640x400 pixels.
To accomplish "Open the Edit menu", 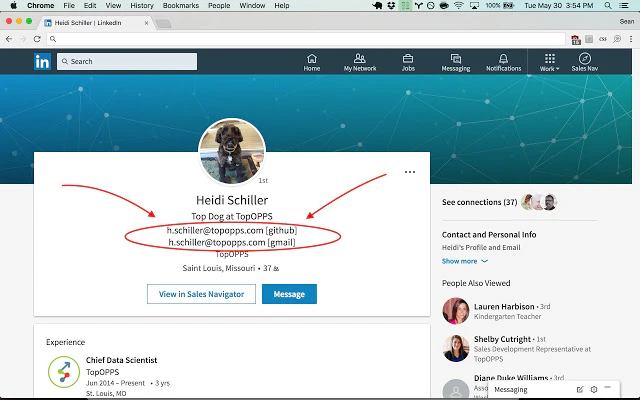I will point(90,5).
